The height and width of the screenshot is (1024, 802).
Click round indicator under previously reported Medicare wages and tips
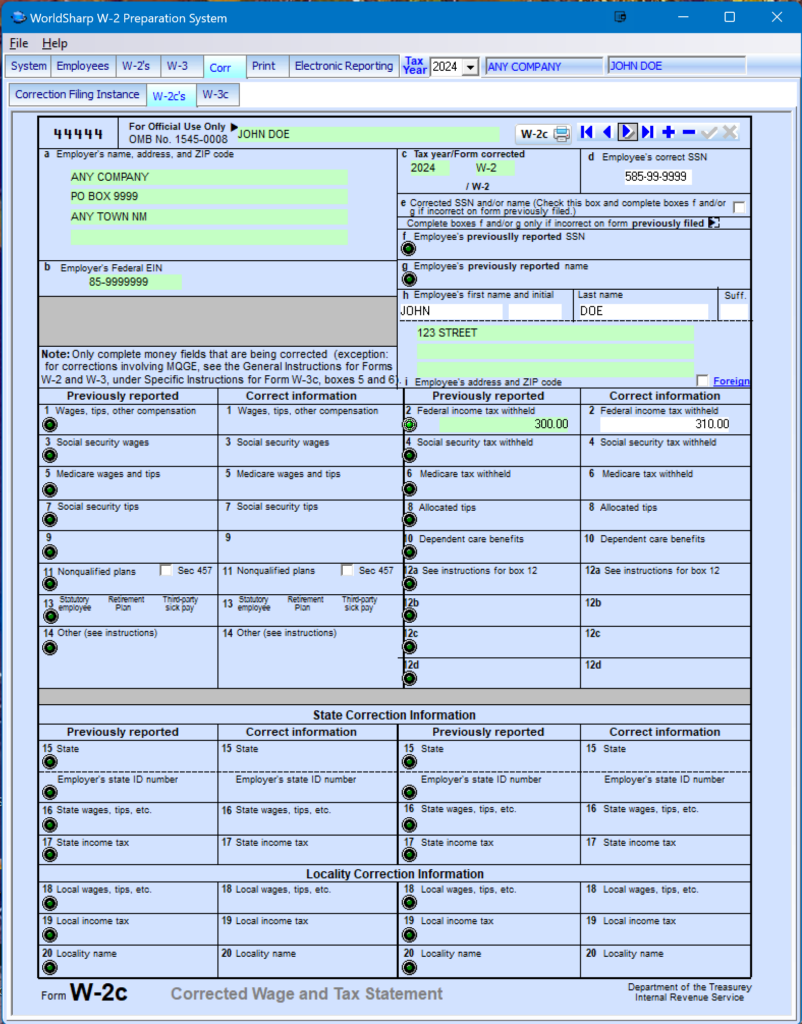point(50,489)
